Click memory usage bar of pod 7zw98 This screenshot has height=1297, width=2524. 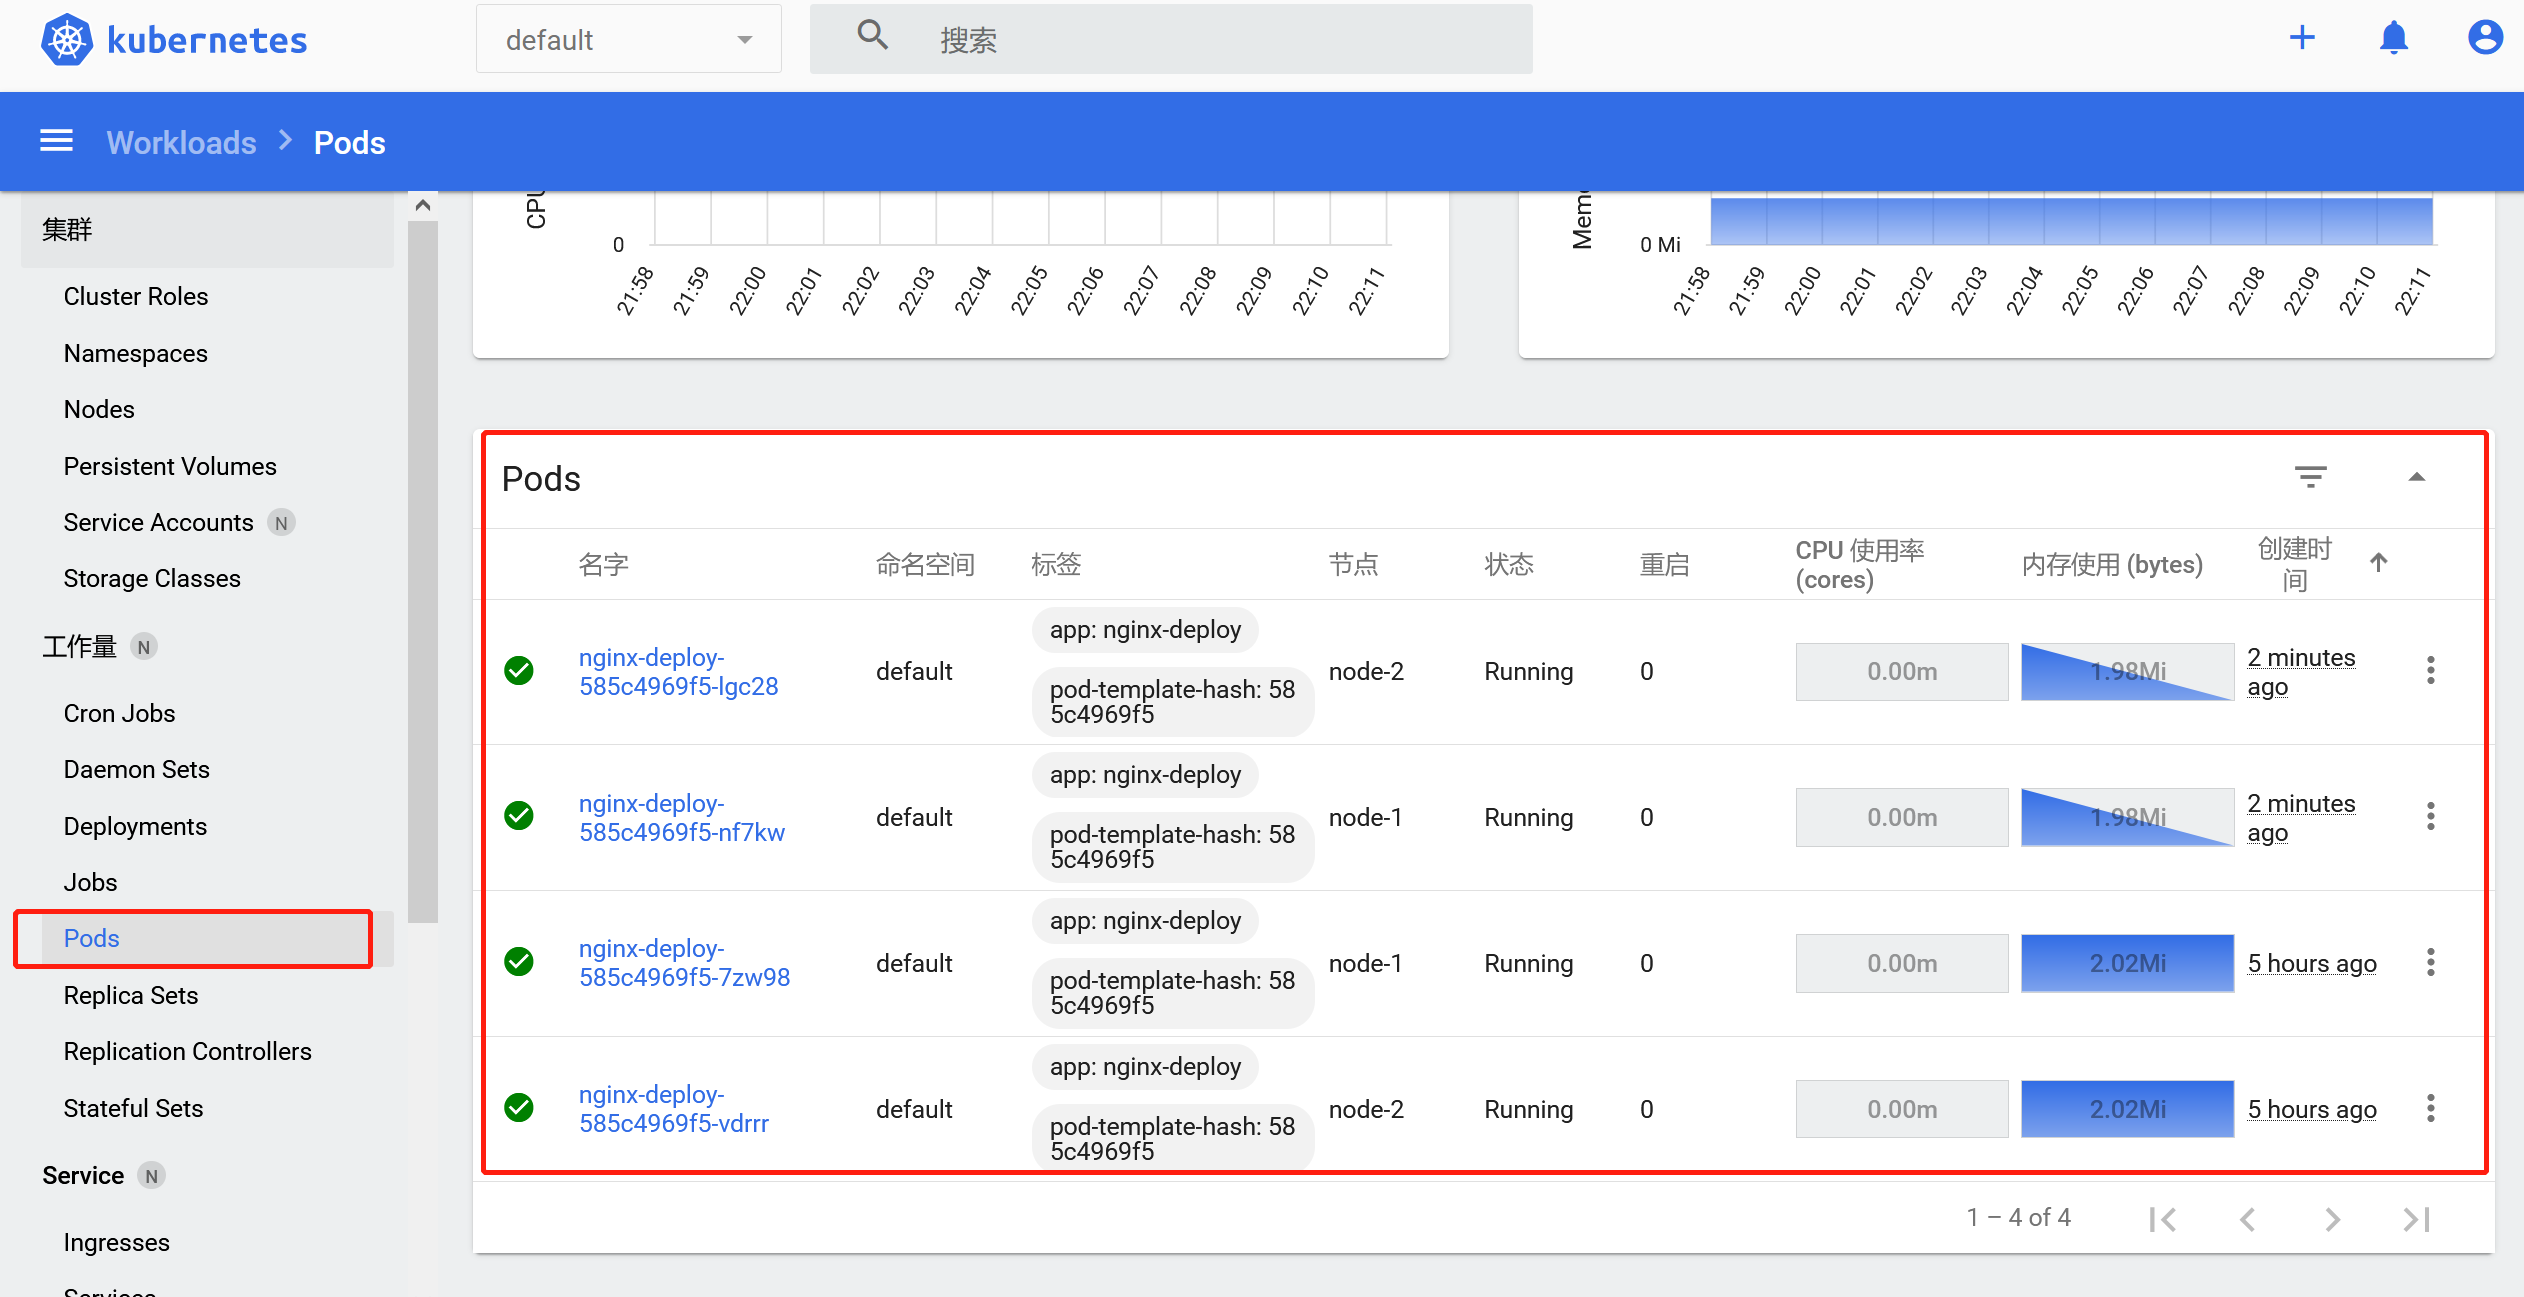click(2127, 963)
